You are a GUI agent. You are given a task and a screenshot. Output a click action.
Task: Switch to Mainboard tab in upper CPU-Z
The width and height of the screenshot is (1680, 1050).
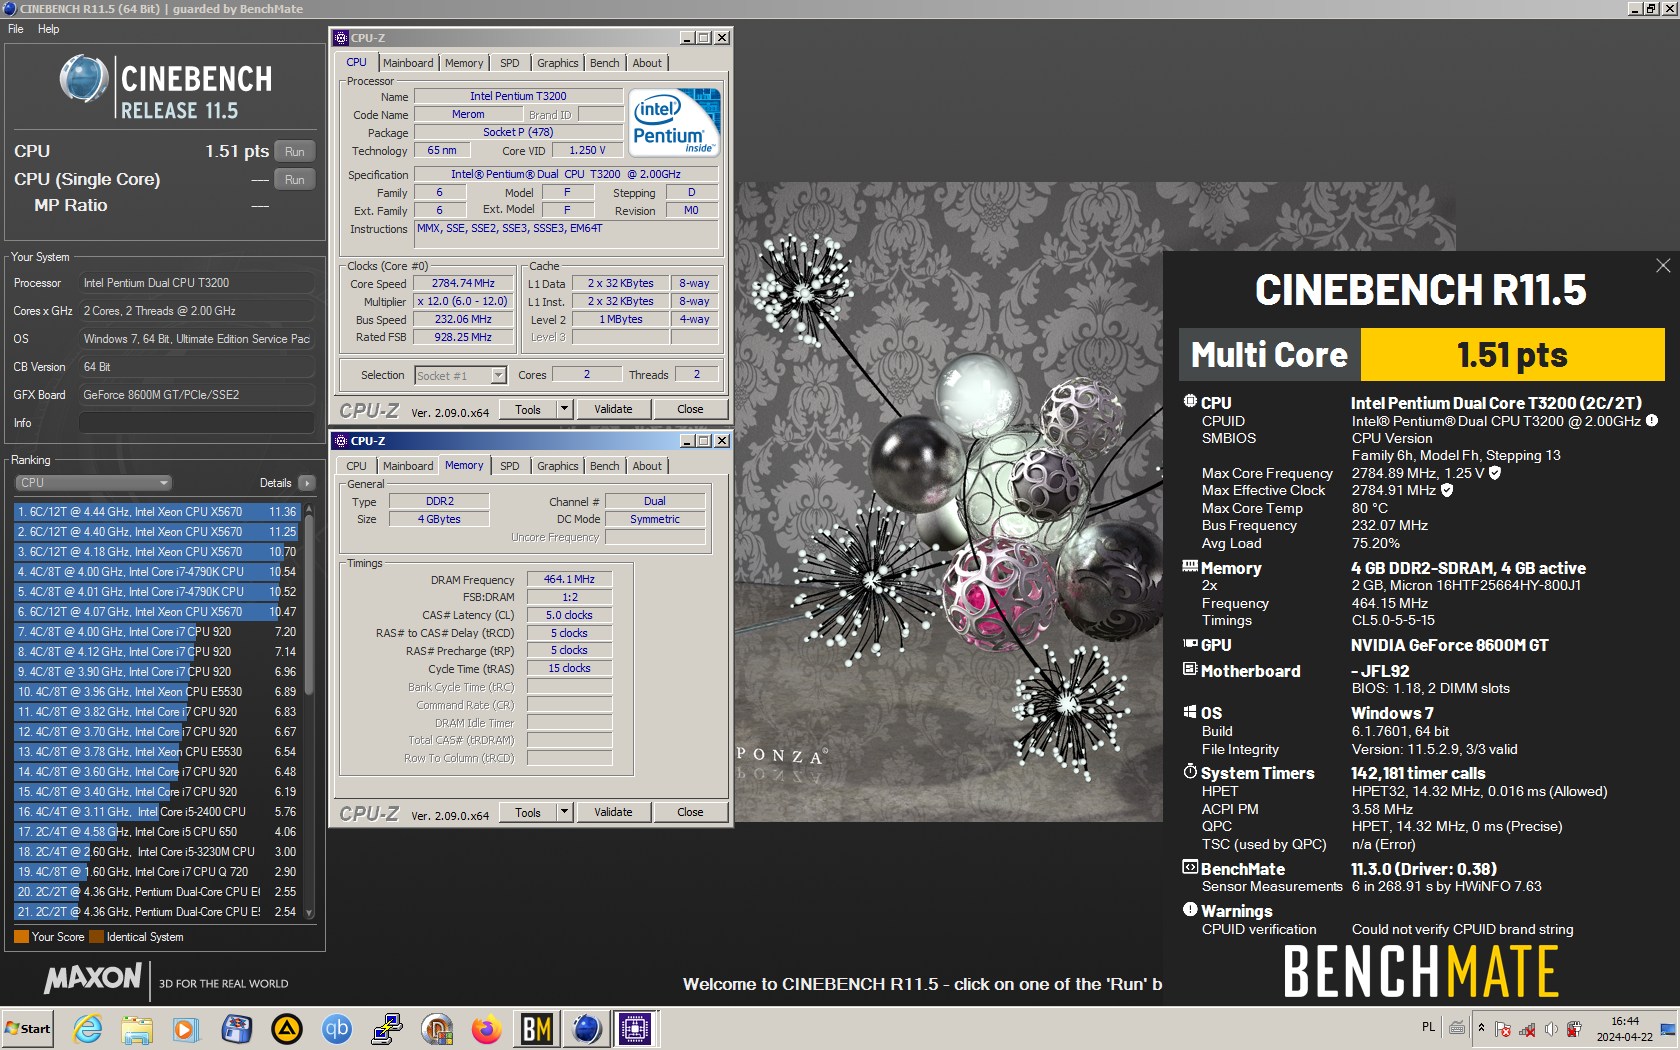pos(408,63)
